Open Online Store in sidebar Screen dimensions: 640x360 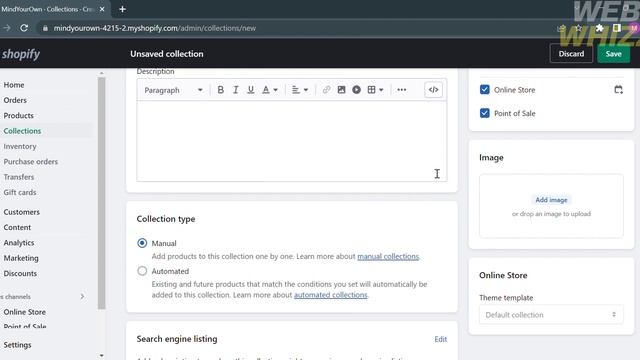point(24,312)
